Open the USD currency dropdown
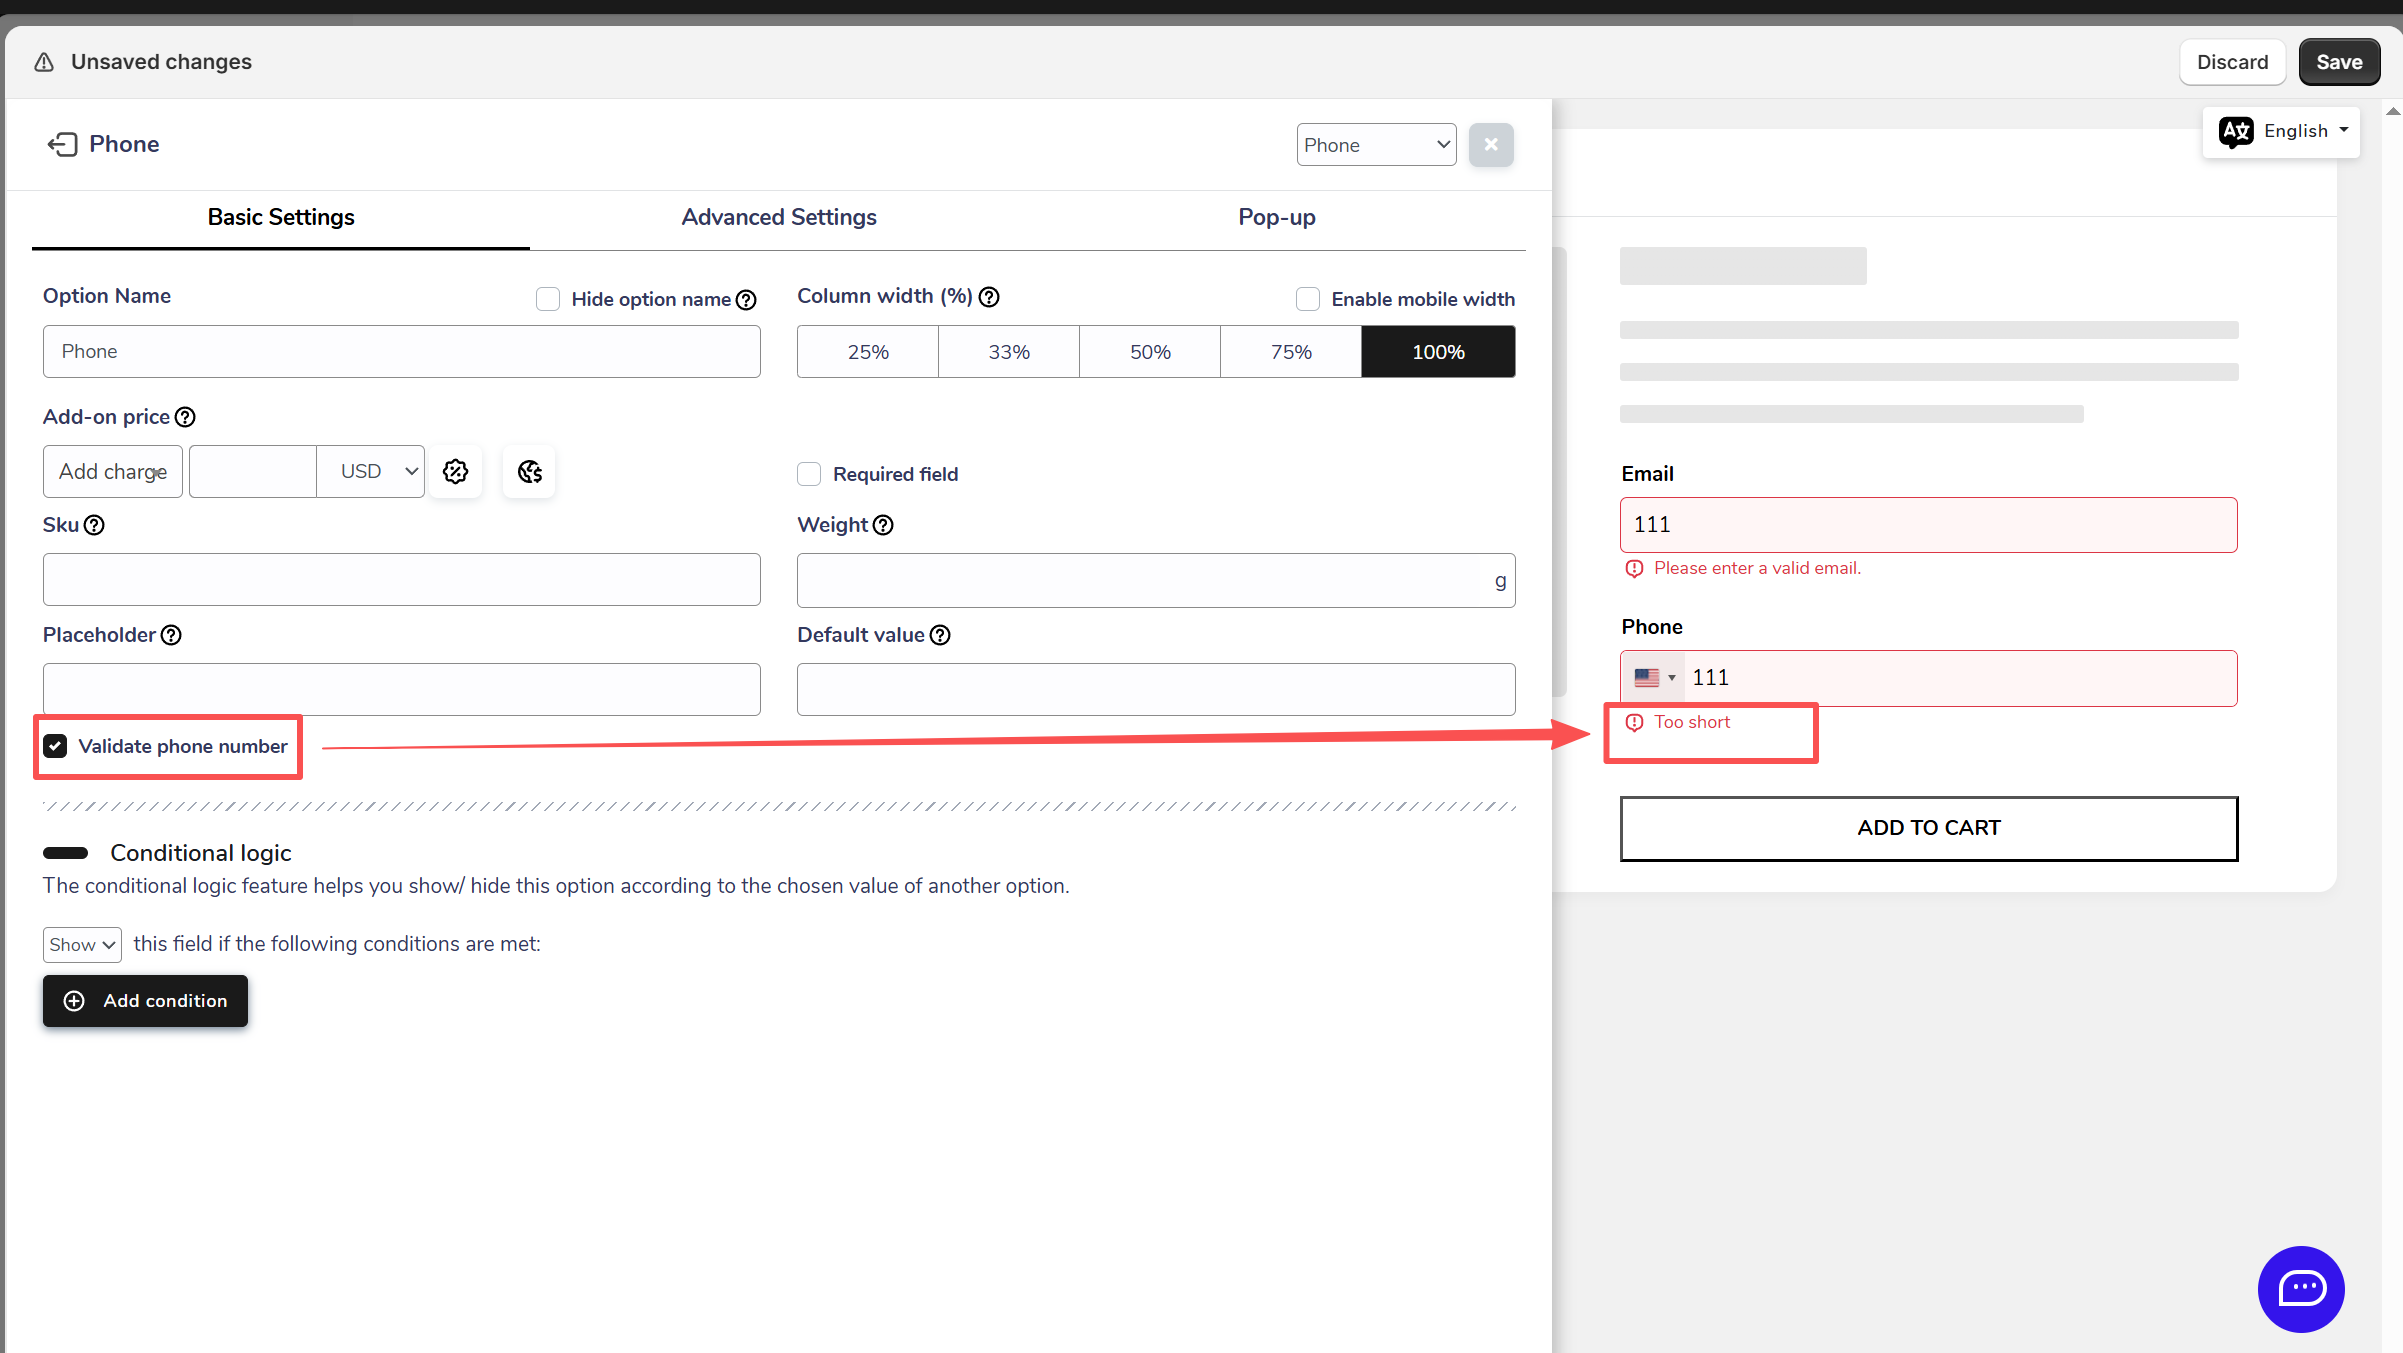 [371, 472]
